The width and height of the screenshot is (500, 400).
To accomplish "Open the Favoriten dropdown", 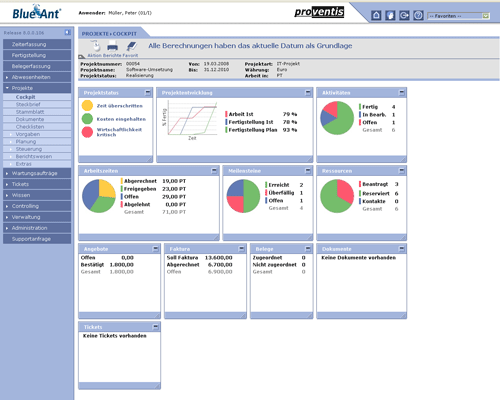I will tap(459, 16).
